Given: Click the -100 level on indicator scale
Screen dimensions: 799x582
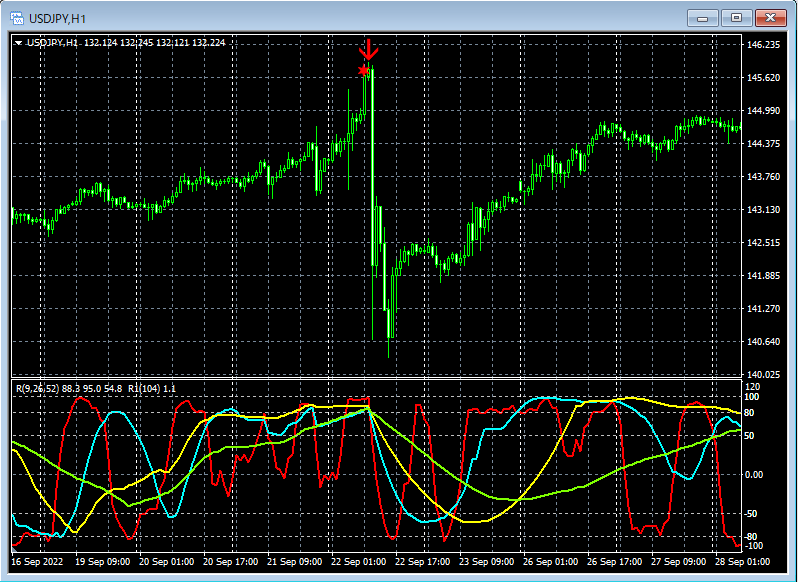Looking at the screenshot, I should 753,546.
